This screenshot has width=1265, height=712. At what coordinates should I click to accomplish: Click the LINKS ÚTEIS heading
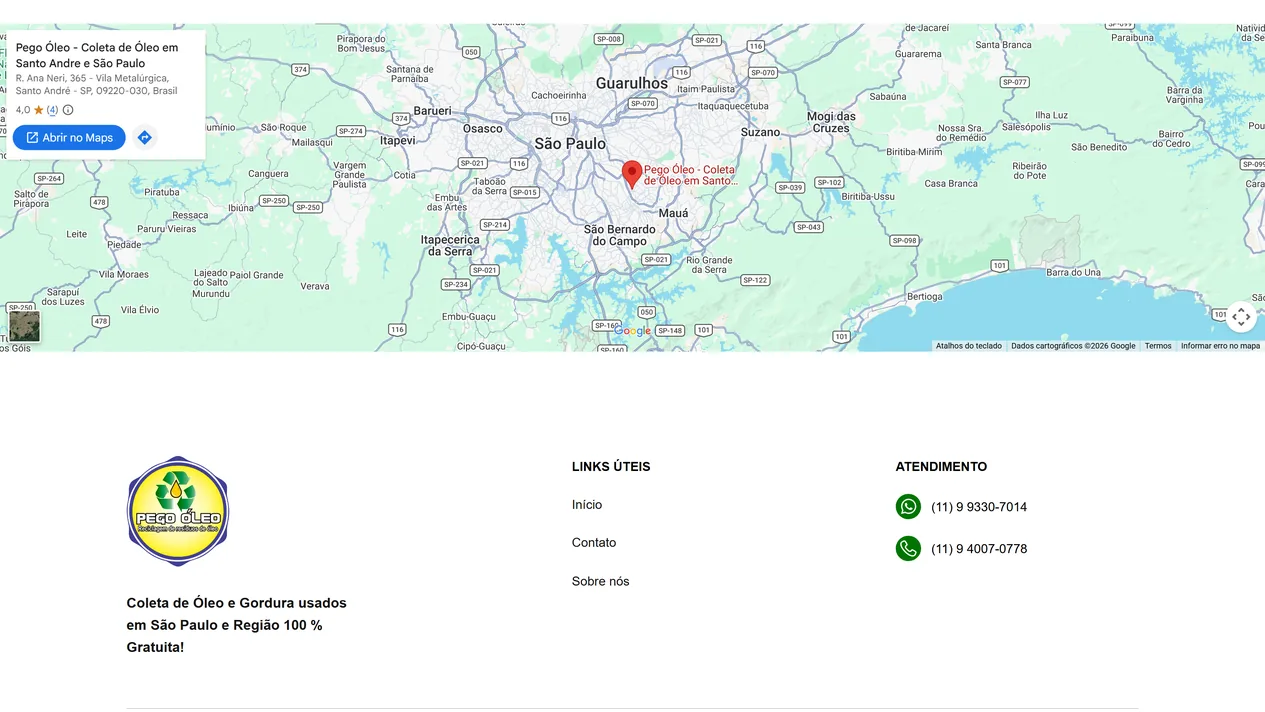(x=611, y=467)
